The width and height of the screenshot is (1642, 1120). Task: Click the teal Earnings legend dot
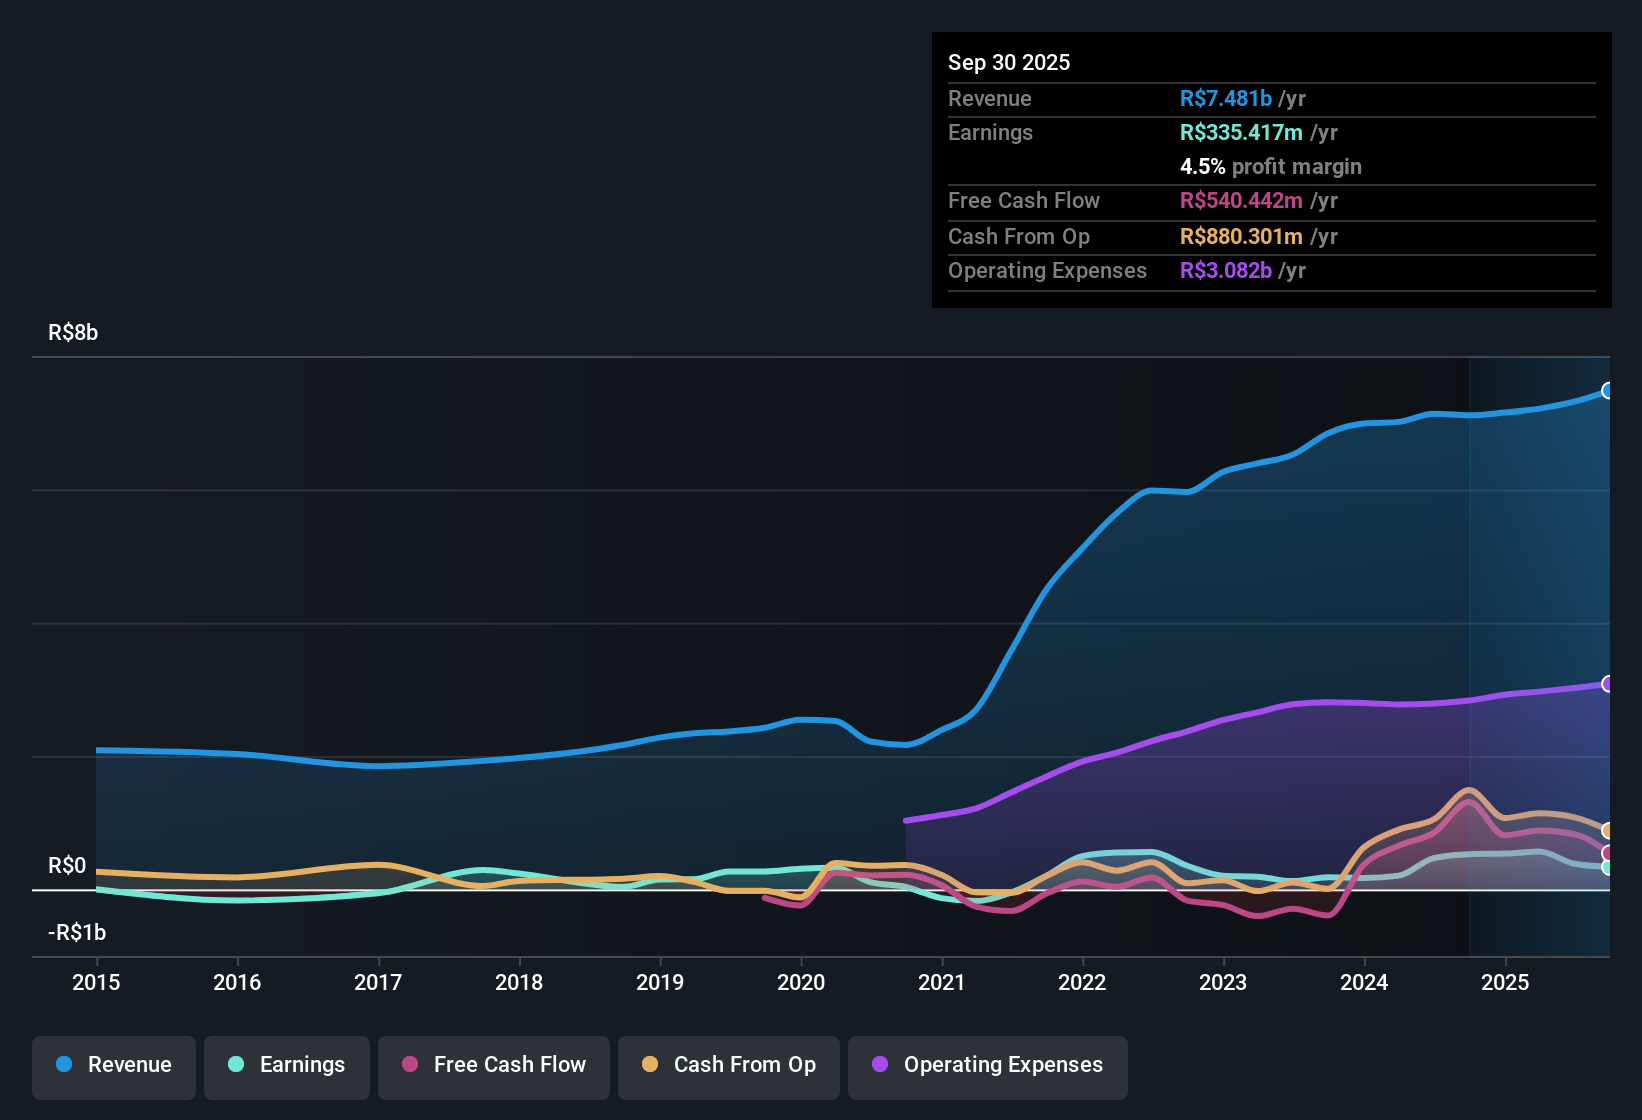(x=236, y=1065)
